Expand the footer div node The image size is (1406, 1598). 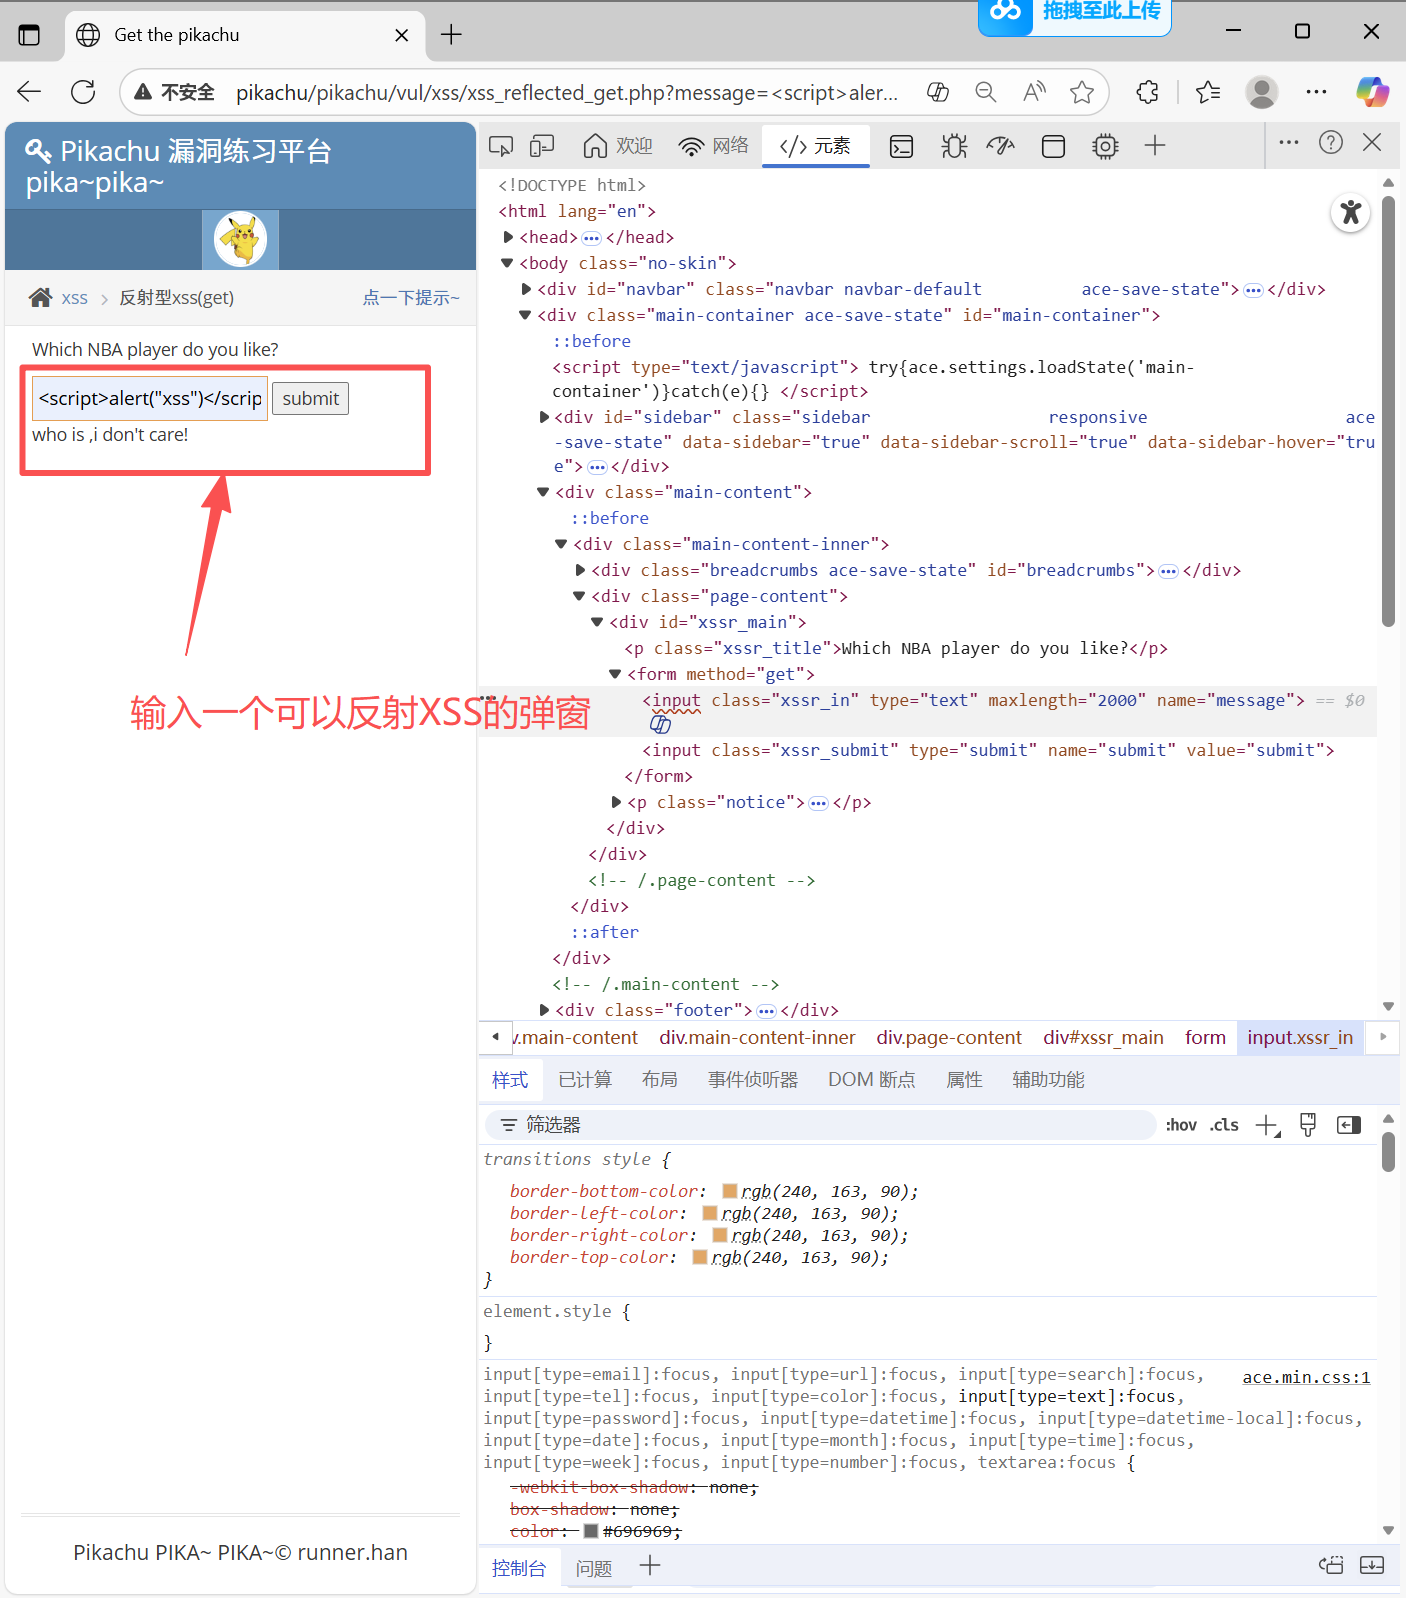click(x=544, y=1010)
